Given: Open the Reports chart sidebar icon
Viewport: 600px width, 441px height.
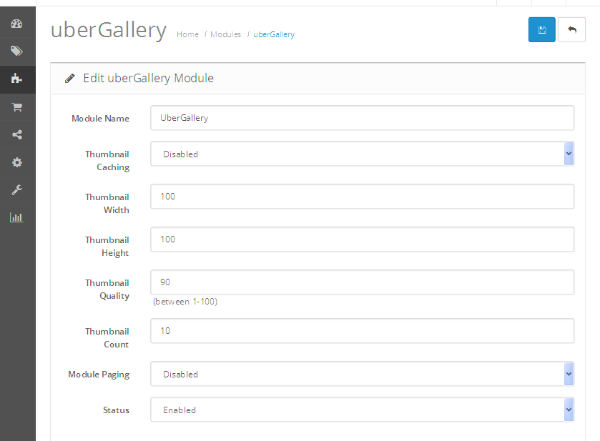Looking at the screenshot, I should [x=16, y=217].
